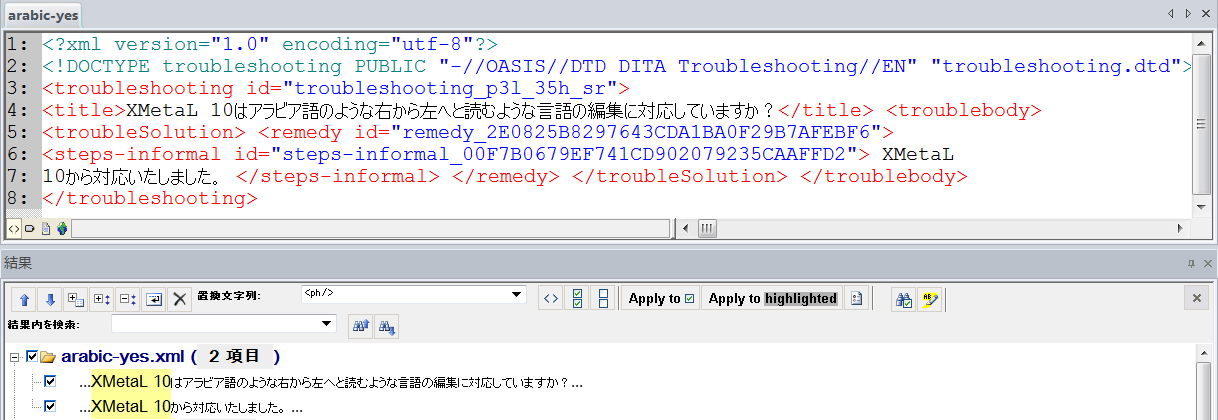The image size is (1218, 420).
Task: Open replacement string dropdown showing <ph/>
Action: pos(517,295)
